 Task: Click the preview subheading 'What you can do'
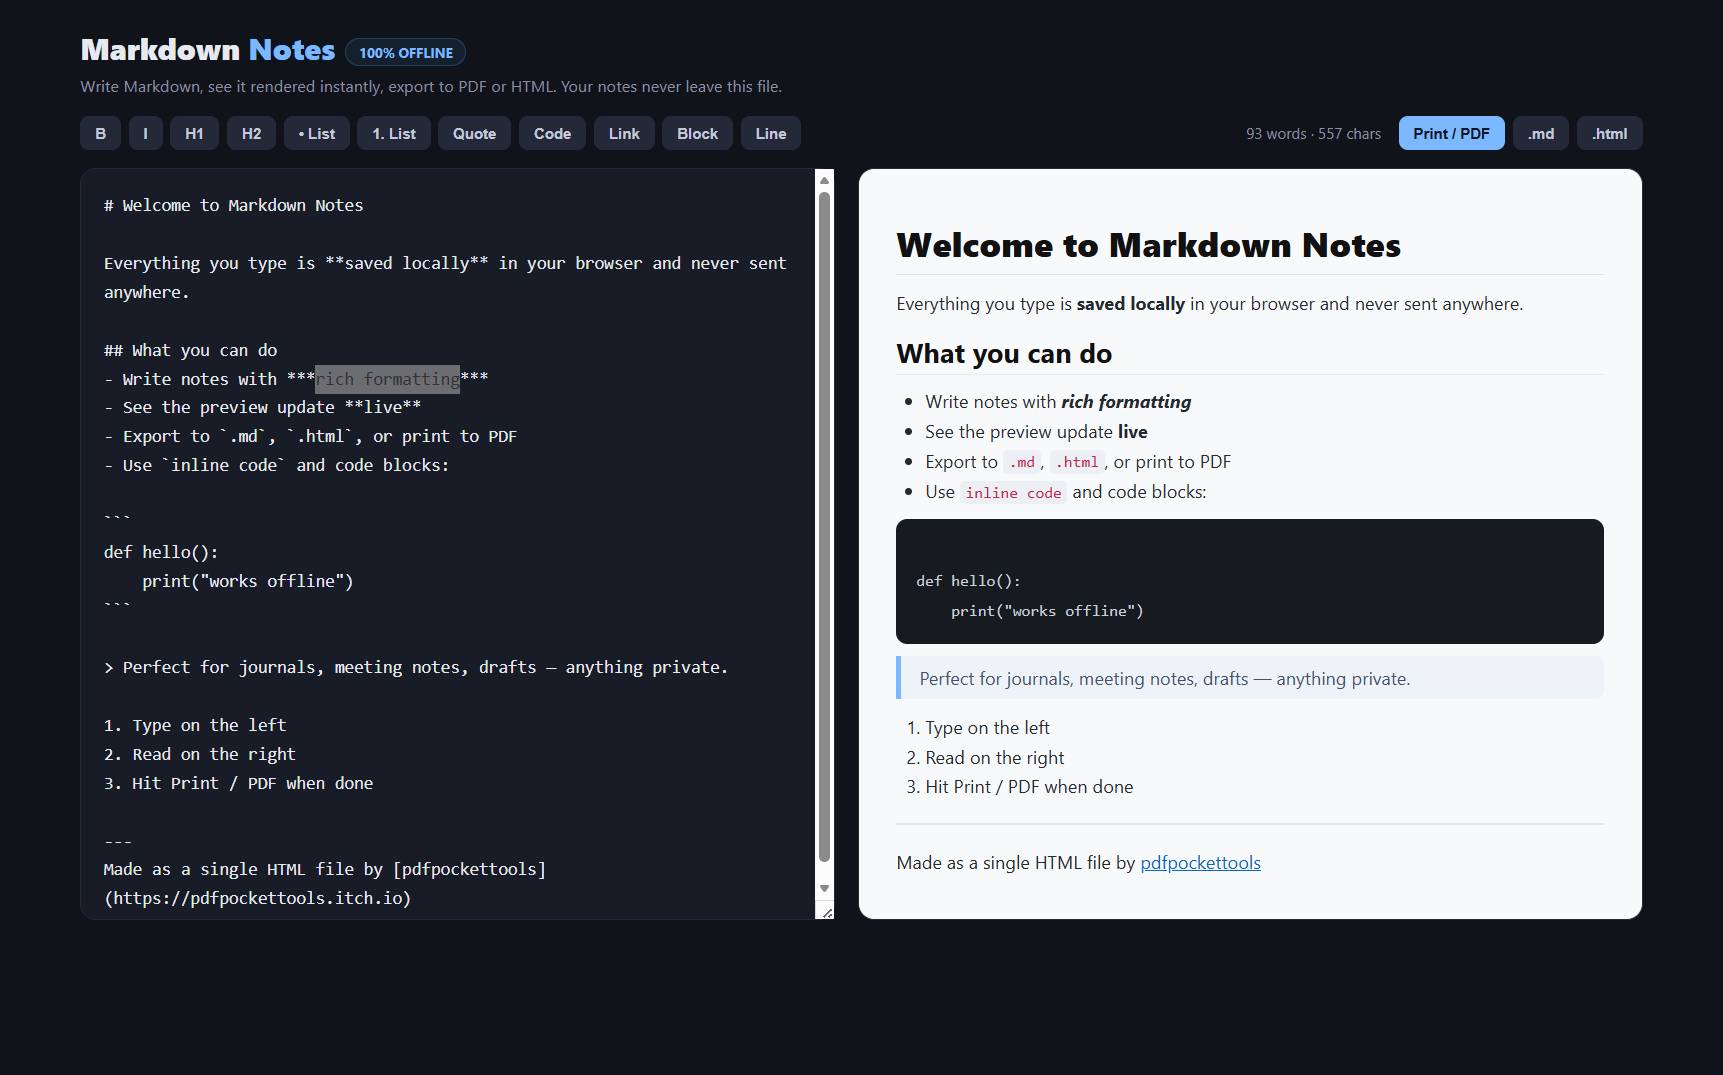point(1004,354)
